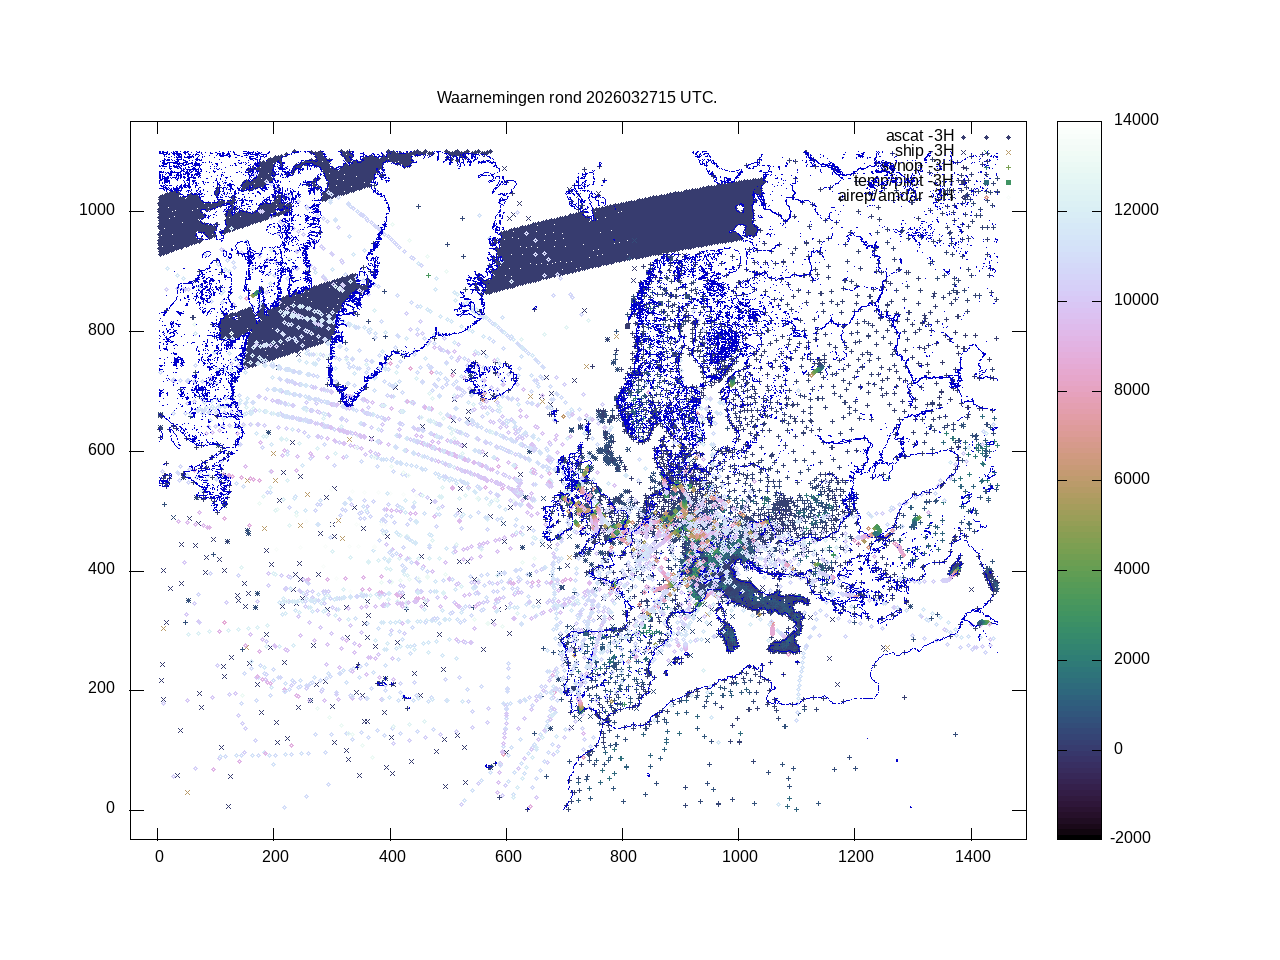Click the 200 tick label on the y-axis
1280x960 pixels.
[101, 689]
